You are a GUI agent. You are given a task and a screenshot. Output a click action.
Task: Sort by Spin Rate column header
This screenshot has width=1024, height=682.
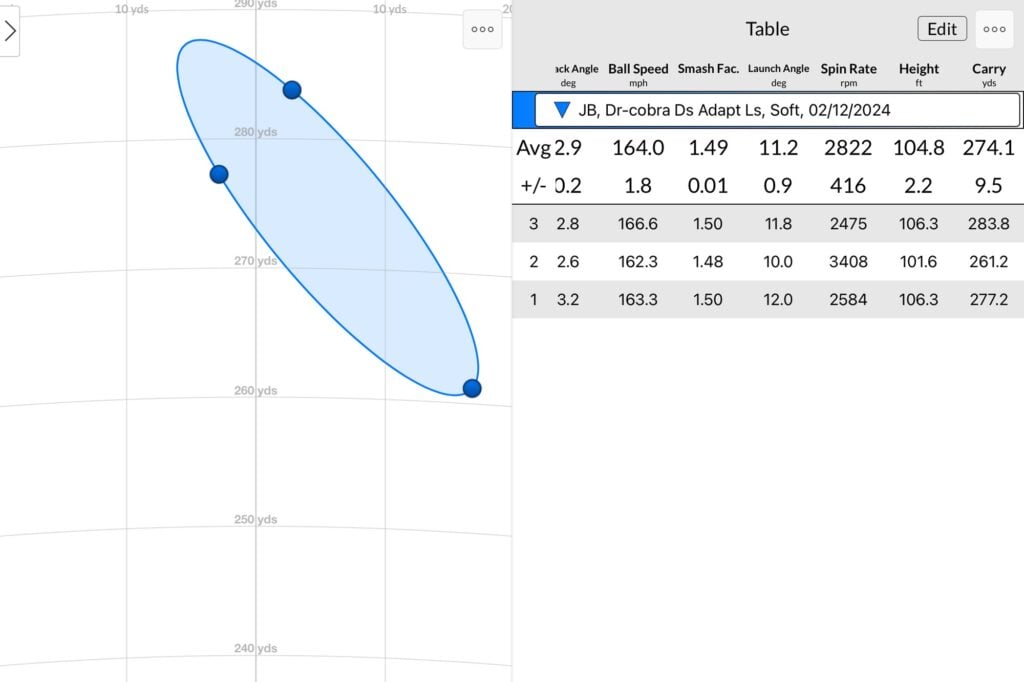848,74
